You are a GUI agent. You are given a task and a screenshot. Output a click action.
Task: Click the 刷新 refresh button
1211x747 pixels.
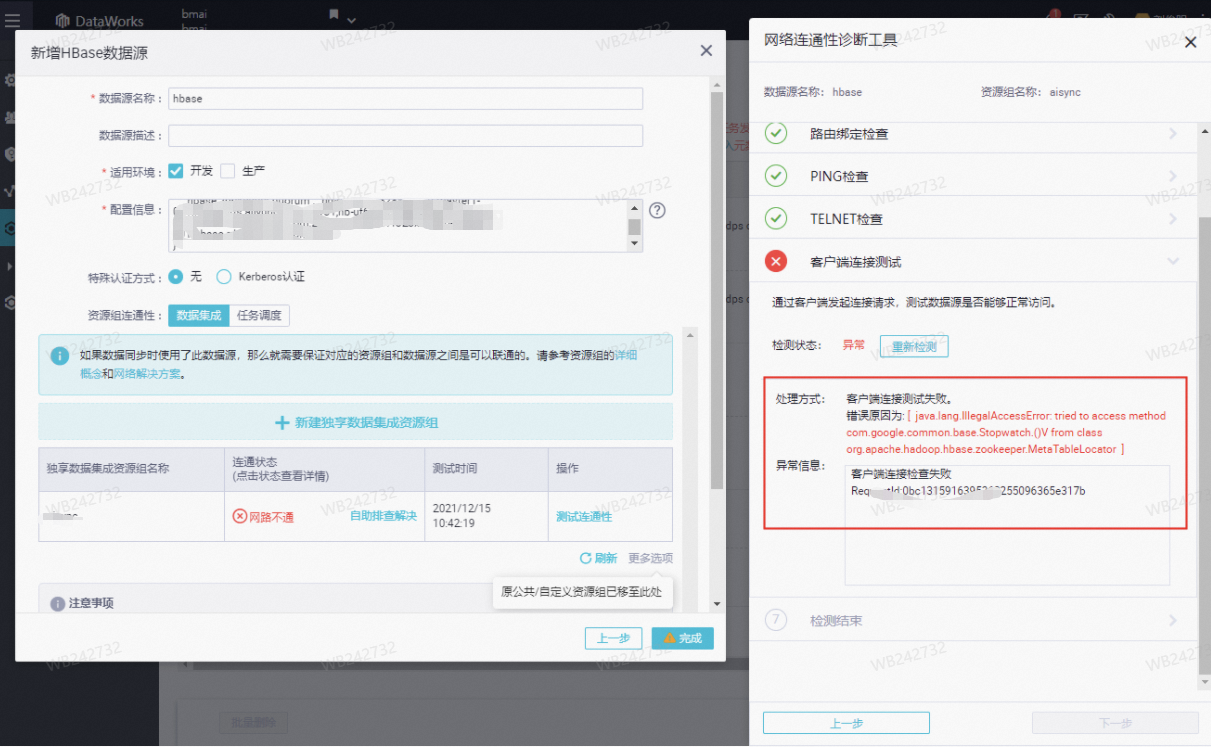click(x=598, y=558)
